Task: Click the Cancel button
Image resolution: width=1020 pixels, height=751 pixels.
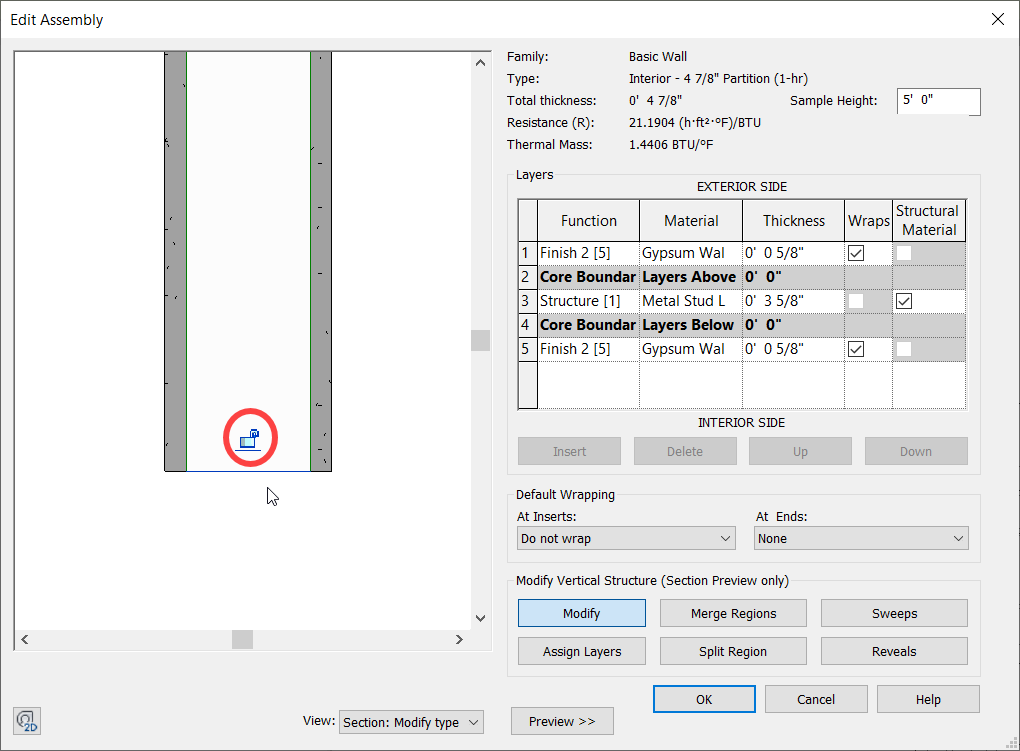Action: point(816,699)
